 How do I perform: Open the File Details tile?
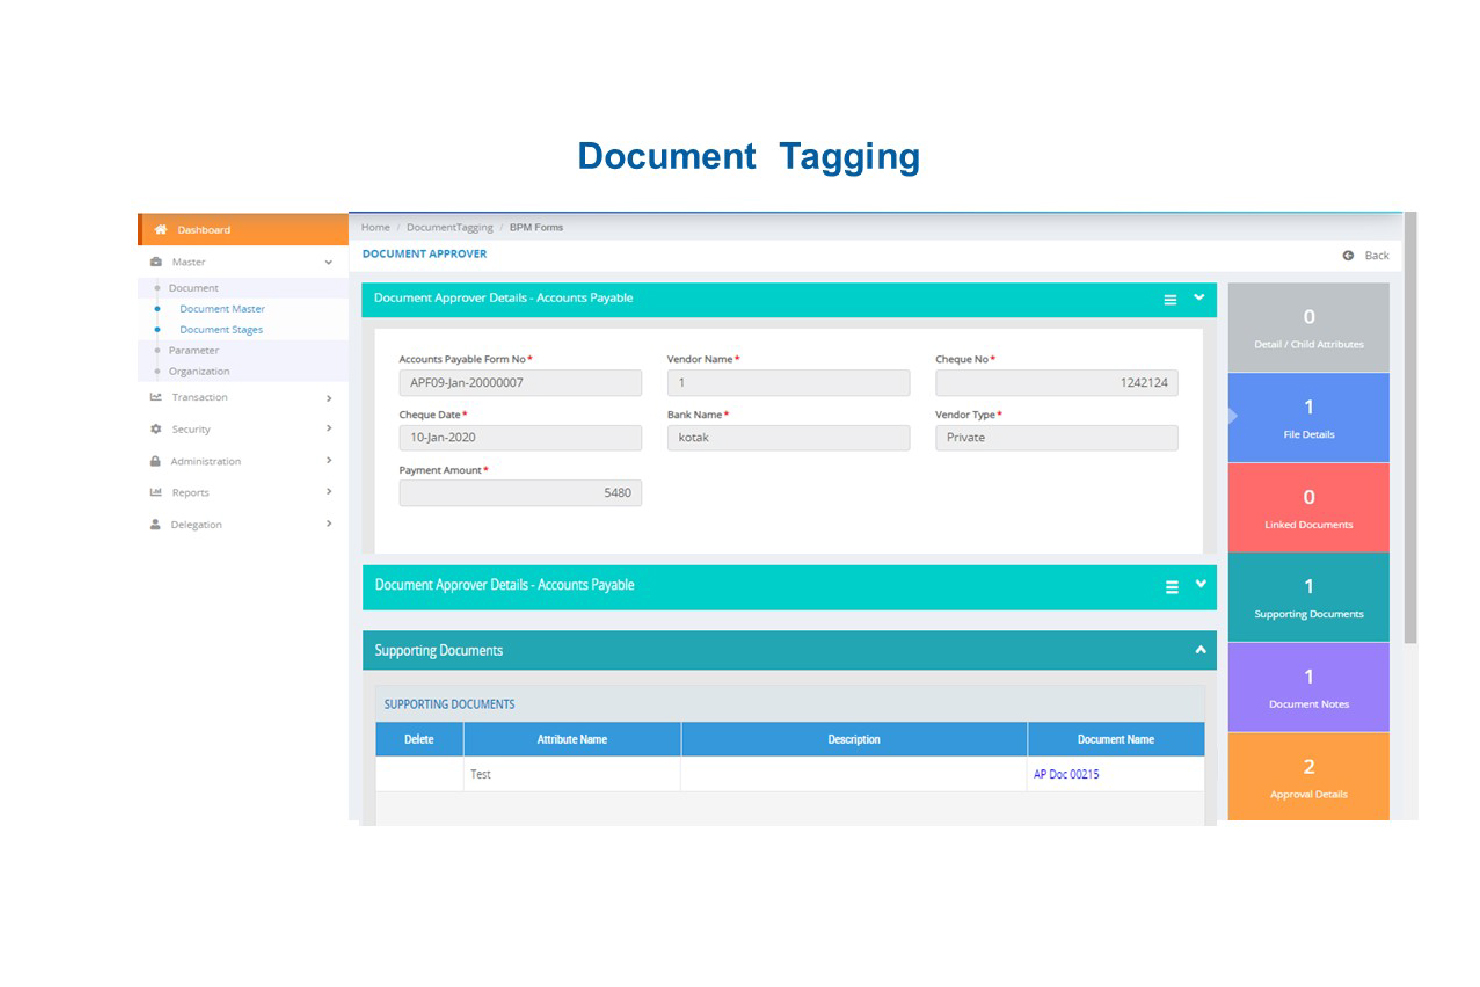coord(1309,418)
